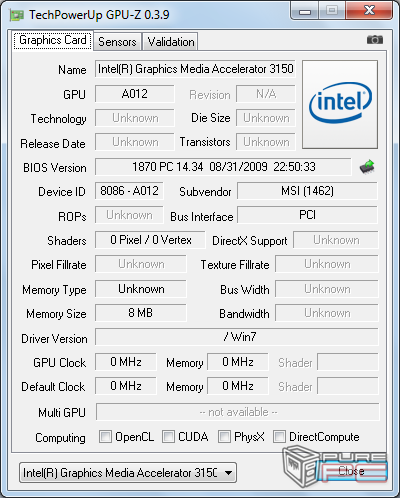
Task: Click the GPU Clock 0 MHz field
Action: (126, 362)
